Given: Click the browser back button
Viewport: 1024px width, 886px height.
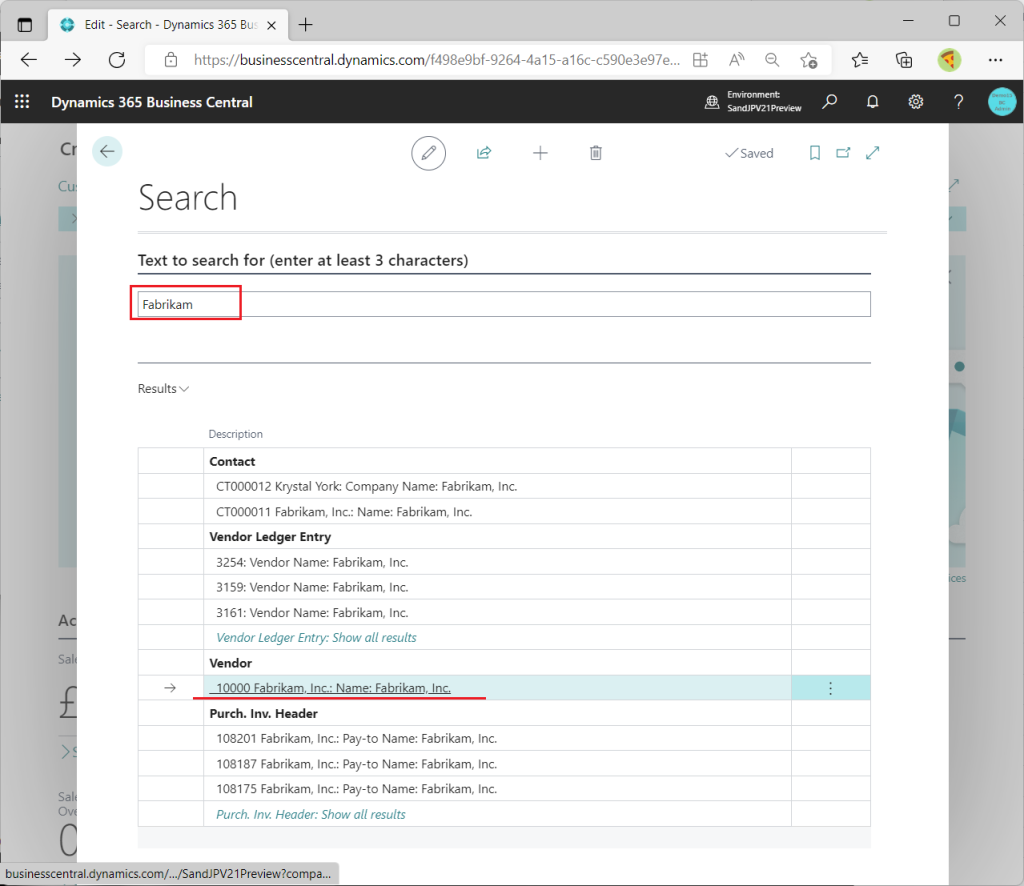Looking at the screenshot, I should pos(29,60).
